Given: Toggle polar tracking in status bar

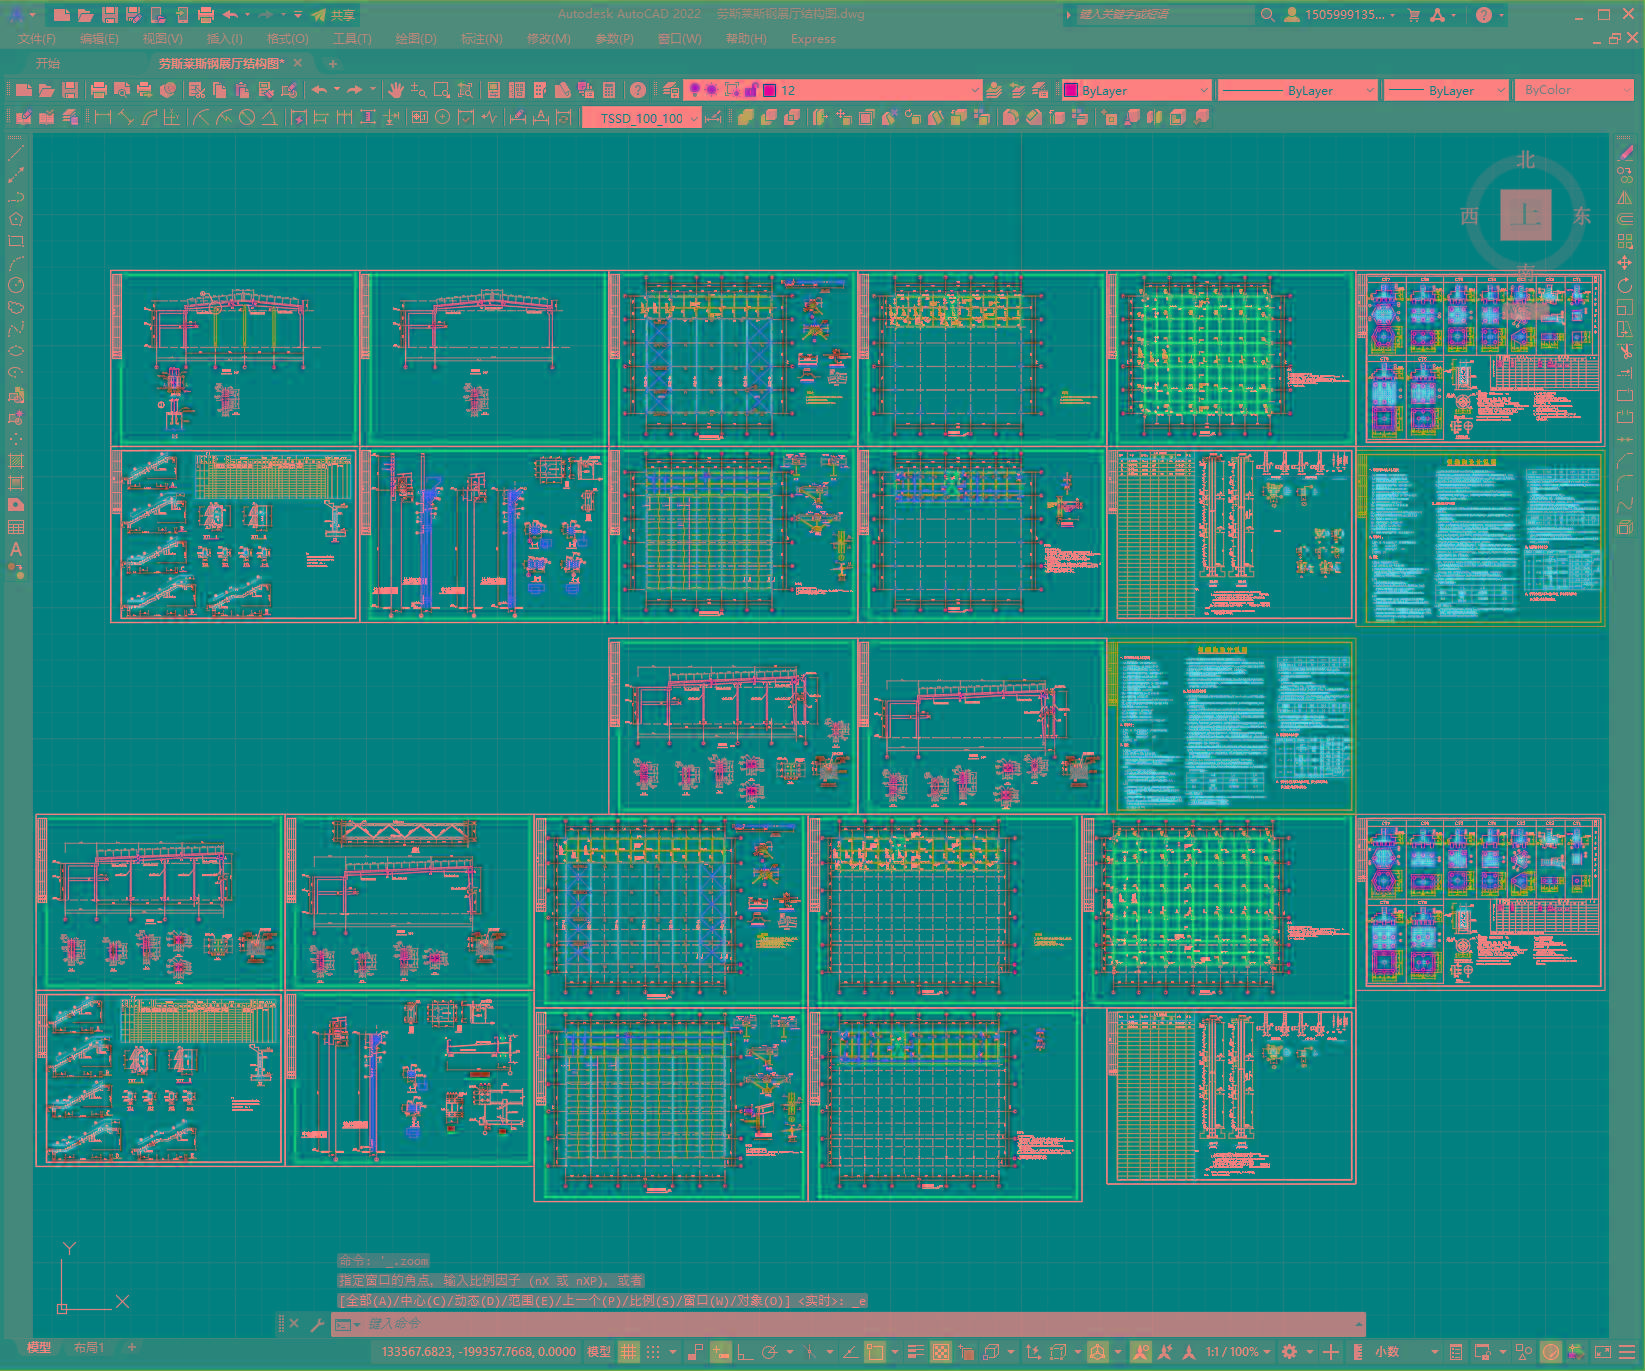Looking at the screenshot, I should (x=769, y=1352).
